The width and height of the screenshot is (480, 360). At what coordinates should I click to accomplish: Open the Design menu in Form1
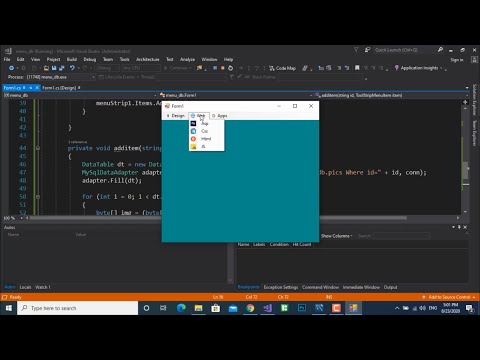click(x=175, y=116)
